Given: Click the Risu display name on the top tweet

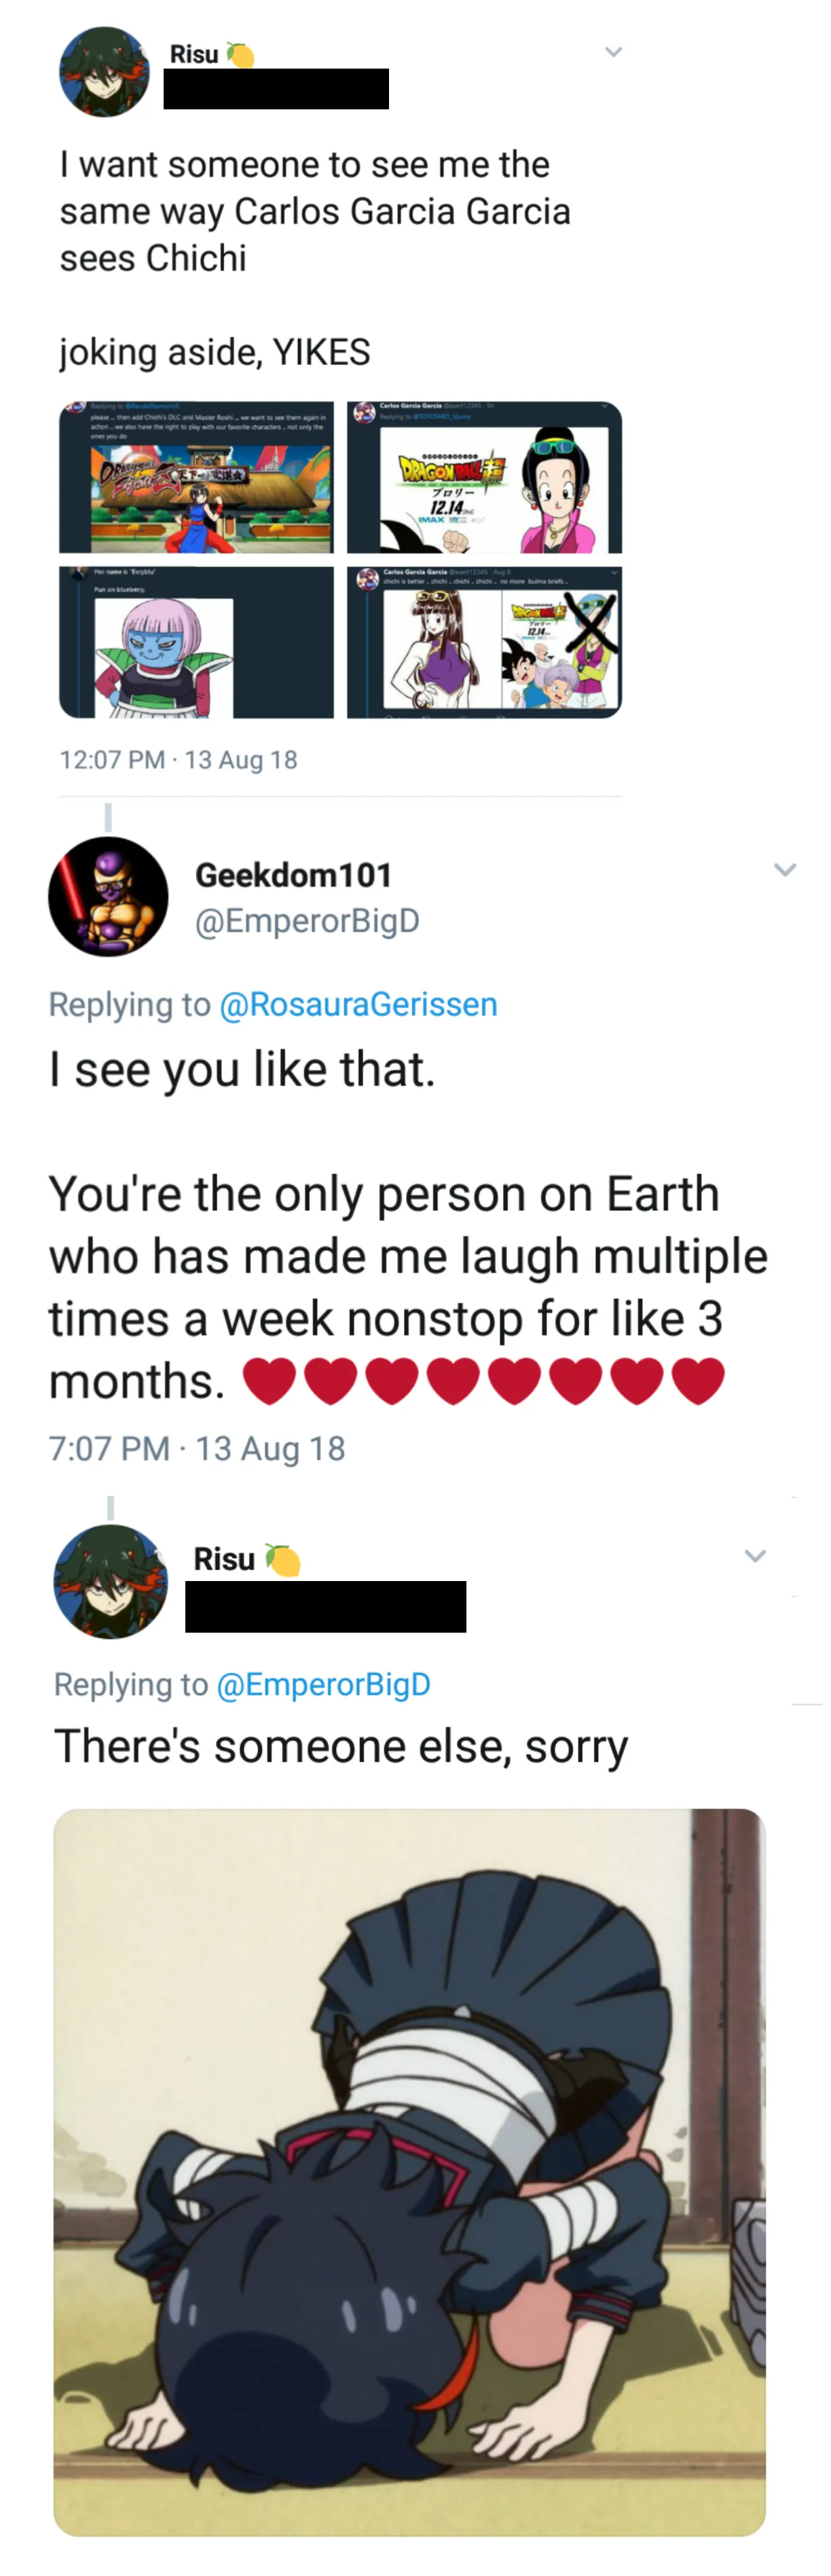Looking at the screenshot, I should [194, 54].
